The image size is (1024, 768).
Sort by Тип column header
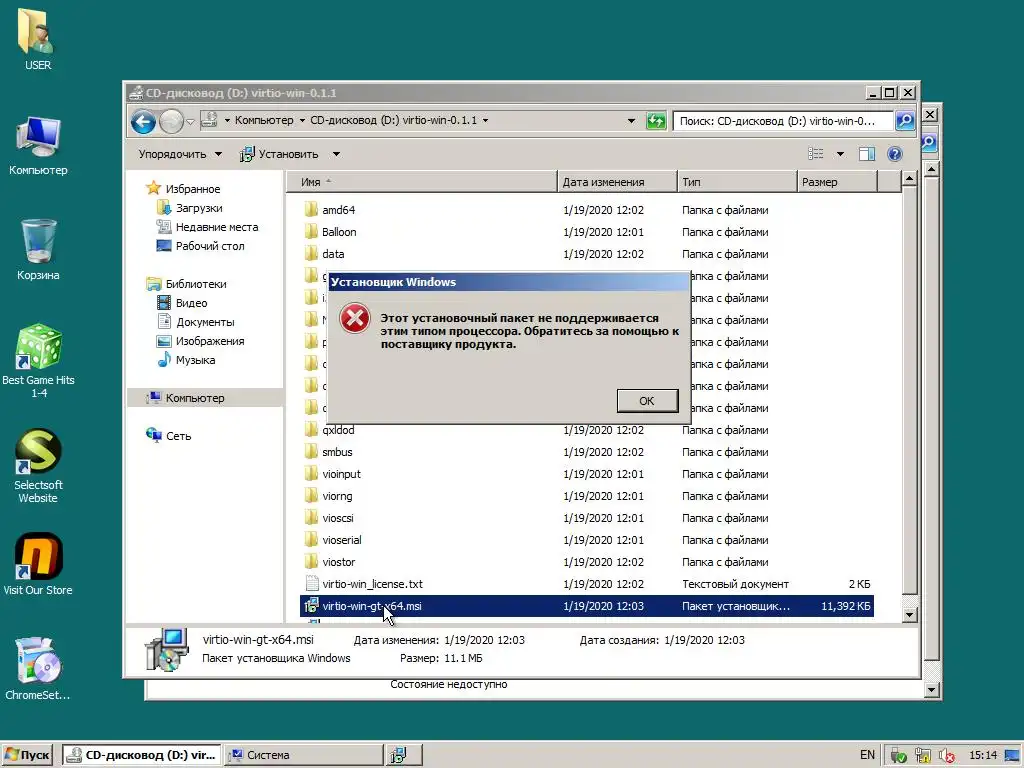point(737,182)
